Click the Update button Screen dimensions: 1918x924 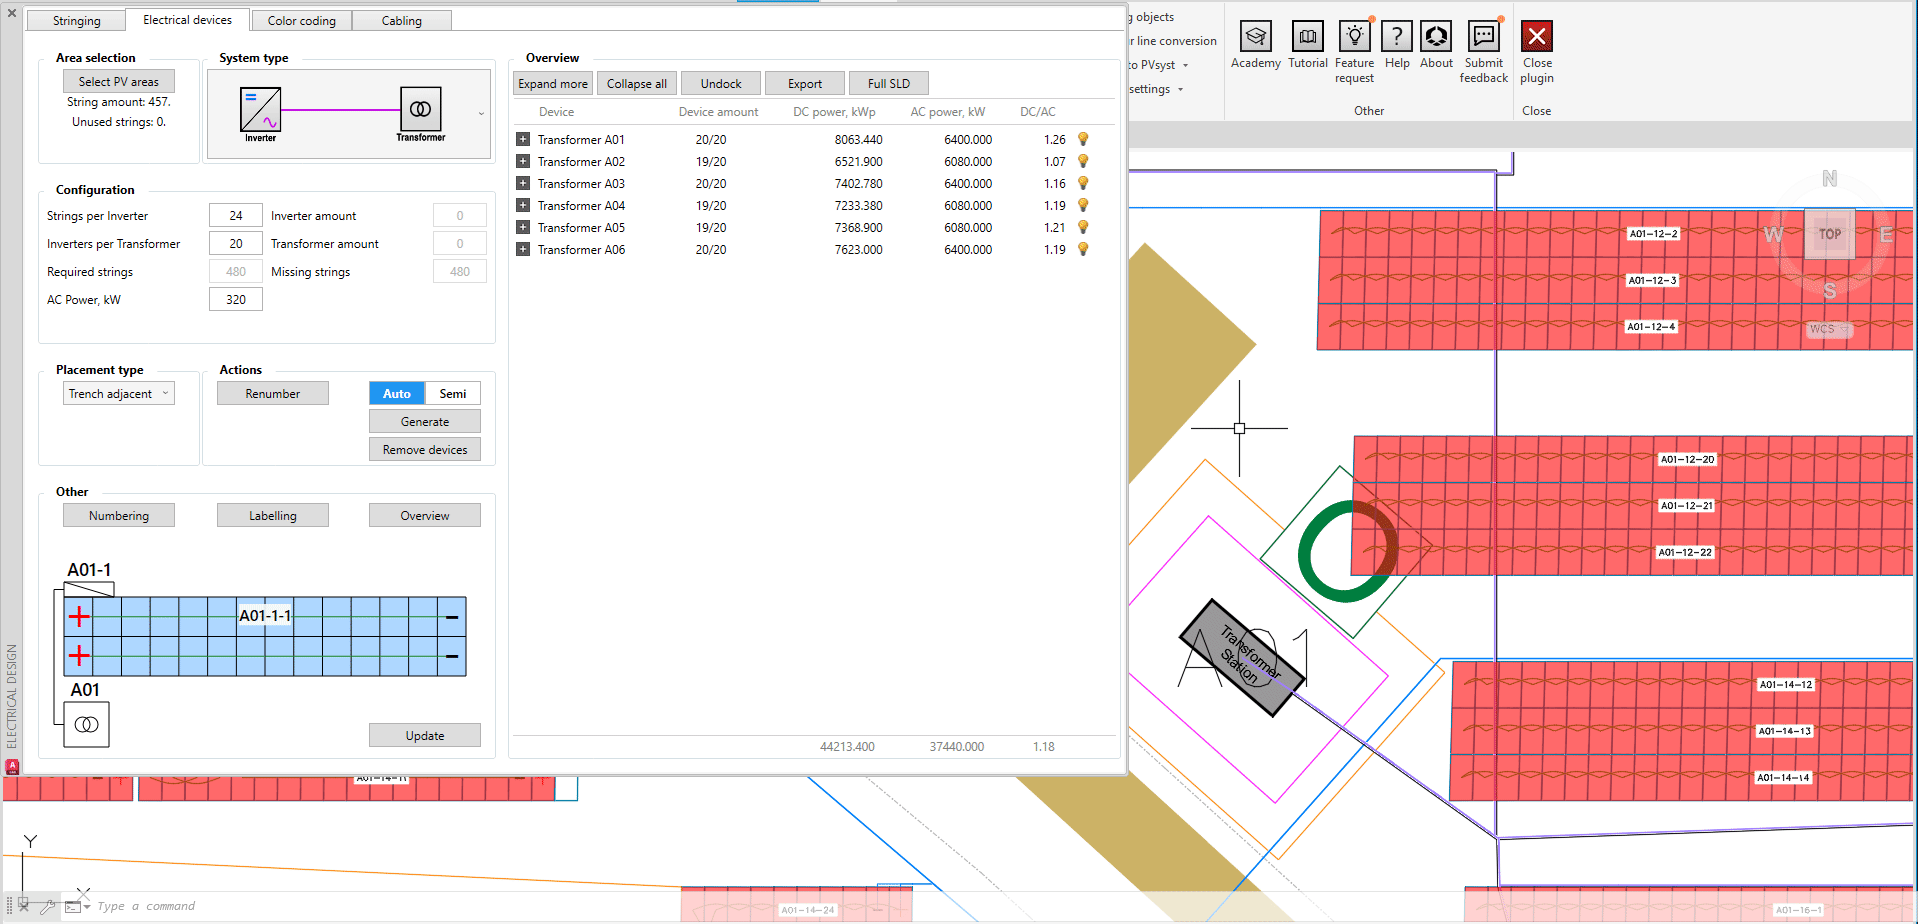[x=425, y=735]
